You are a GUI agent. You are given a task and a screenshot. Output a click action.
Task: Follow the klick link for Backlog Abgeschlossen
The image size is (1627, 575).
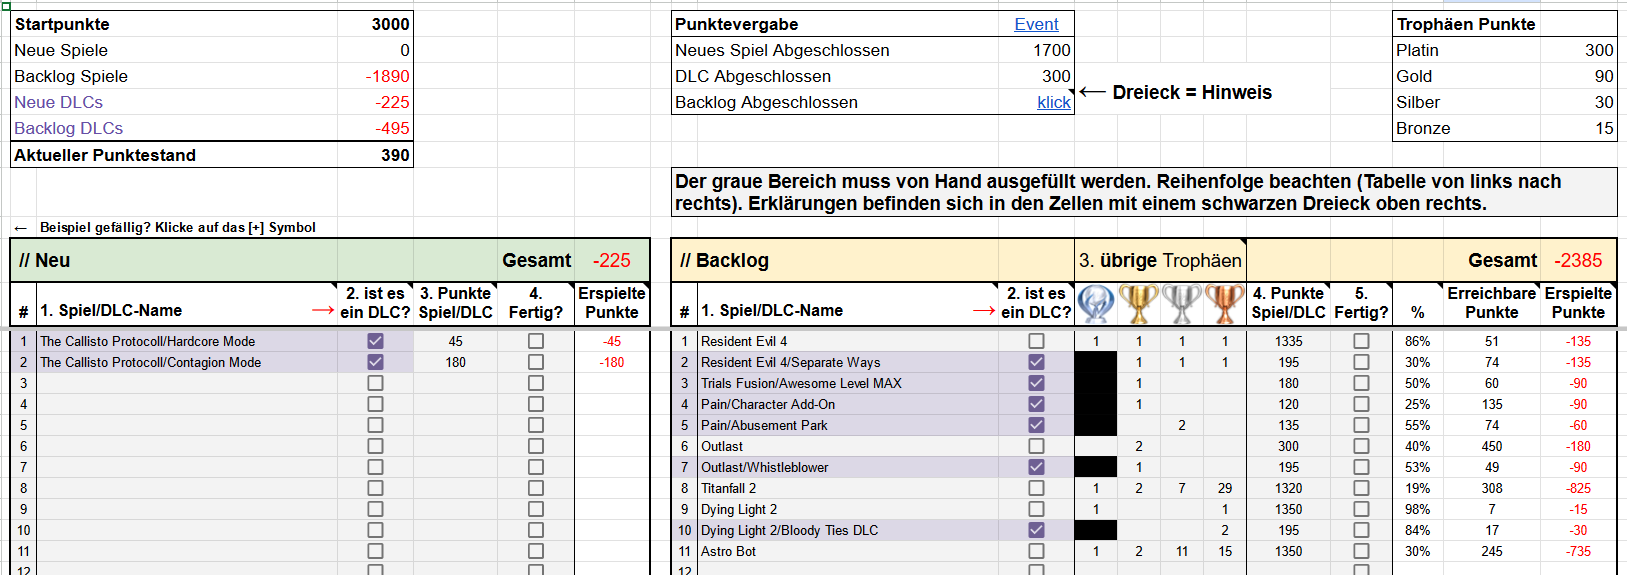pyautogui.click(x=1053, y=102)
